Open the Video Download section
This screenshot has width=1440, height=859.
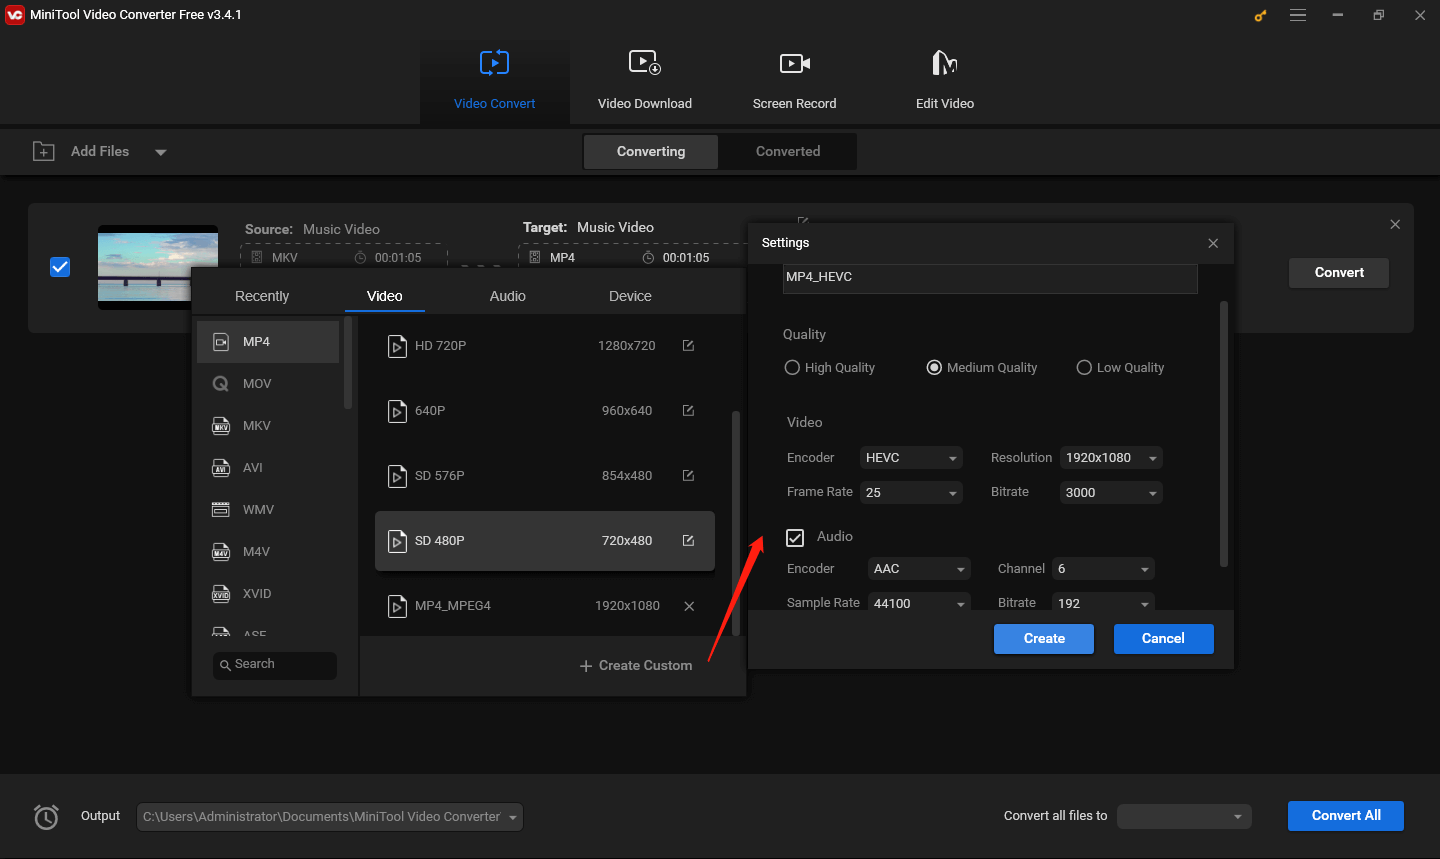[644, 81]
